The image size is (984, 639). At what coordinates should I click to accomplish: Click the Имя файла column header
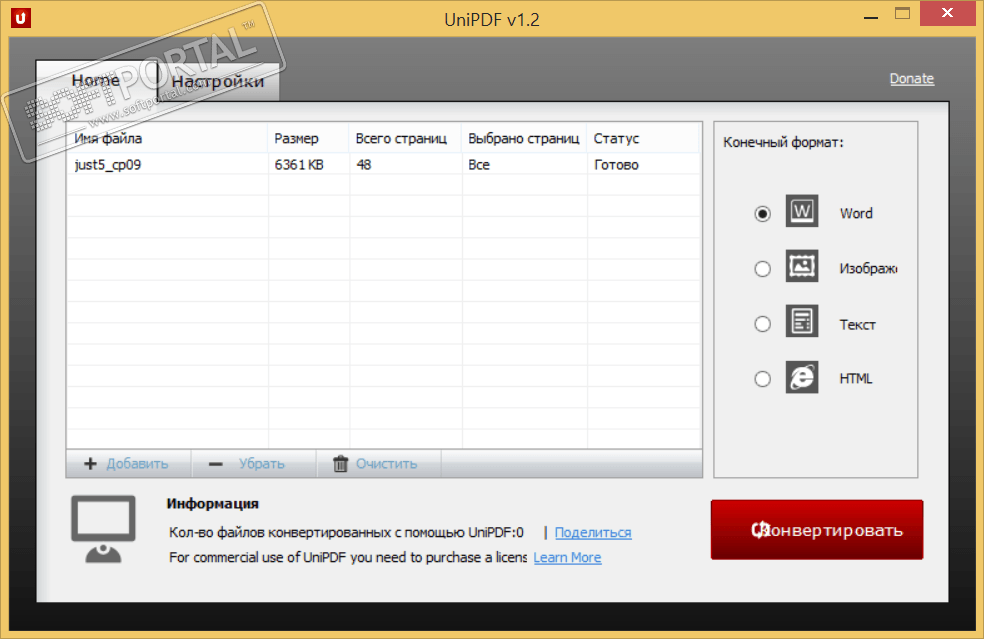coord(167,139)
